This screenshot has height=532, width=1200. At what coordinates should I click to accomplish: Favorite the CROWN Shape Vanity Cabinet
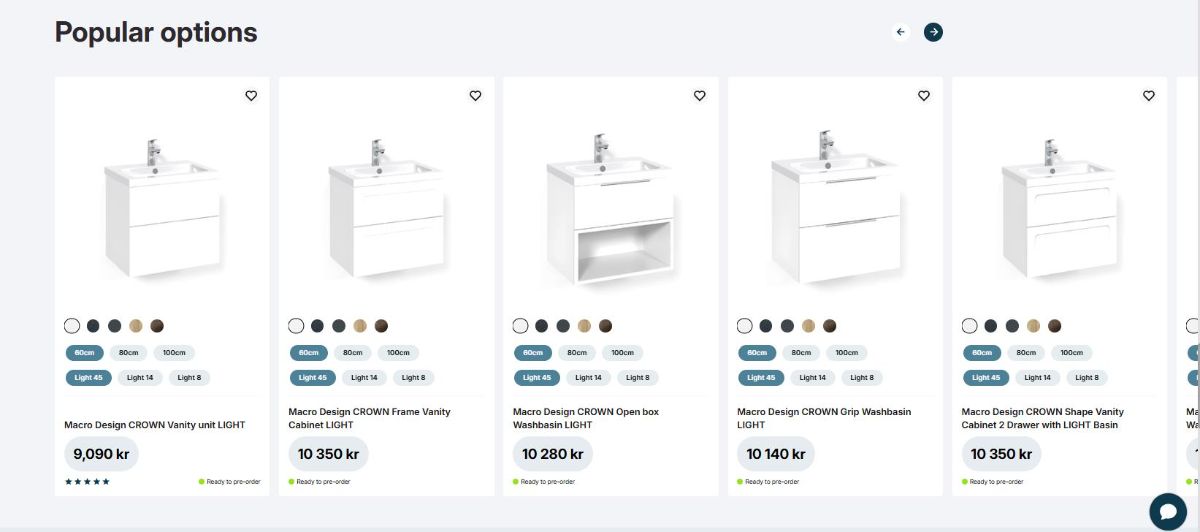[x=1148, y=96]
